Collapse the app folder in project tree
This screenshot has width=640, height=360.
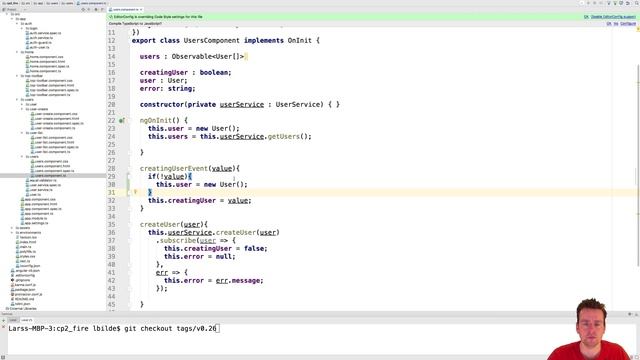pos(12,19)
